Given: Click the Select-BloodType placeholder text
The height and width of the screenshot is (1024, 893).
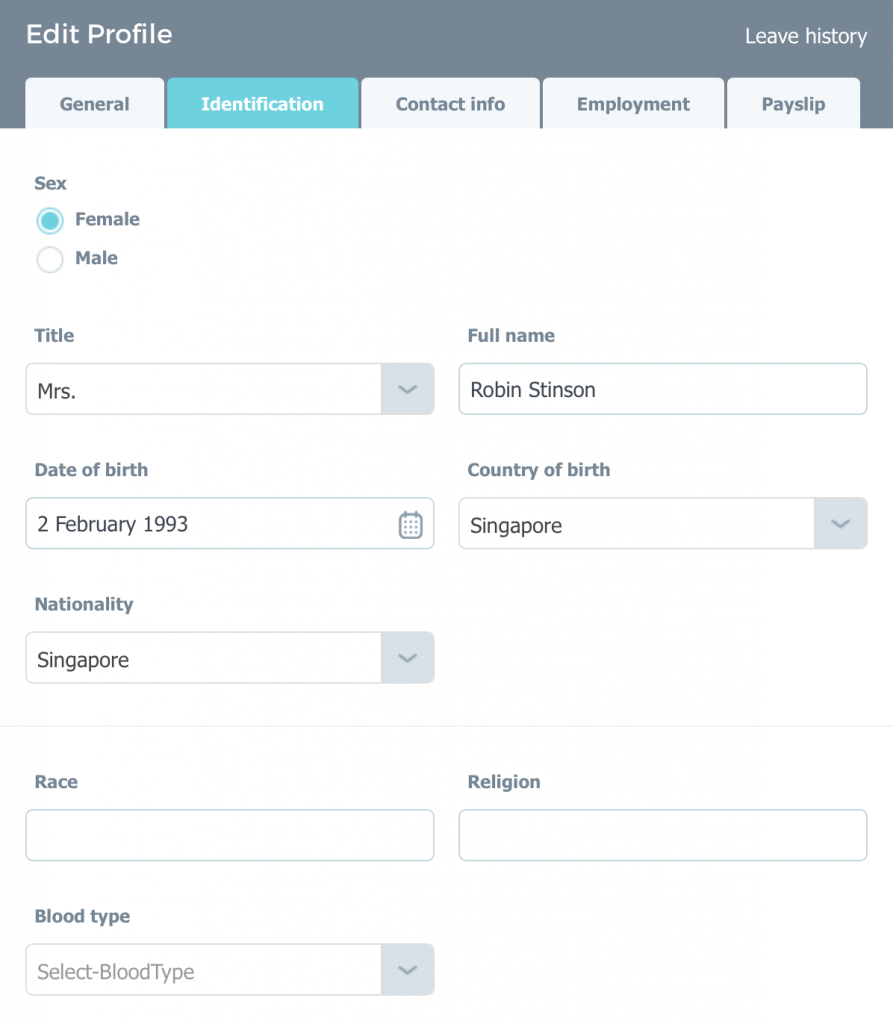Looking at the screenshot, I should (116, 971).
